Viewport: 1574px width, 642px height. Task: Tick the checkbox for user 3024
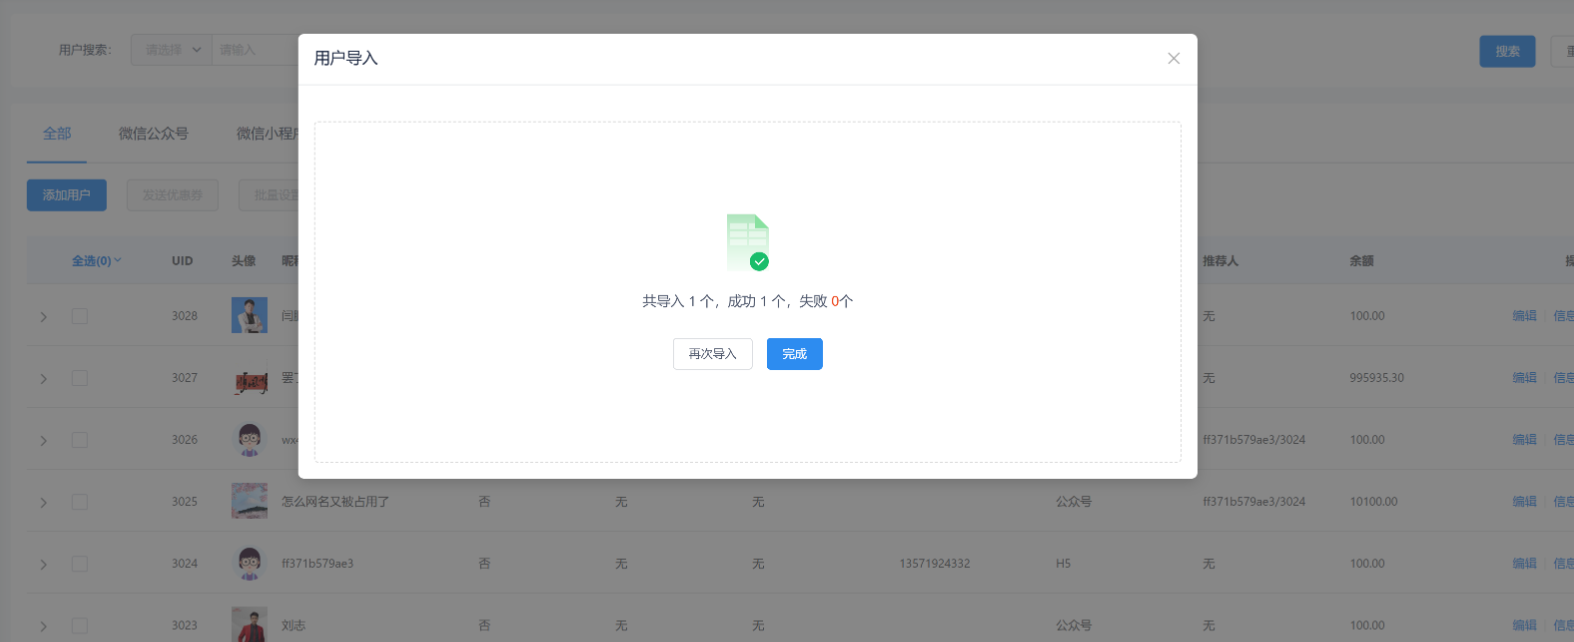click(80, 564)
